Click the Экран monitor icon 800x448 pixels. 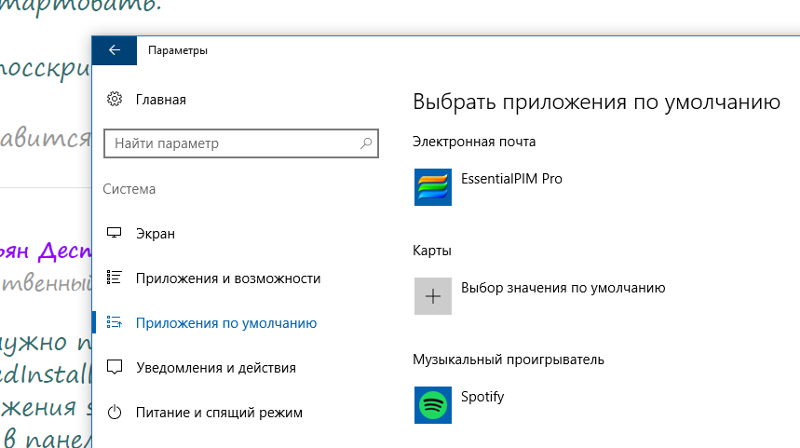114,233
